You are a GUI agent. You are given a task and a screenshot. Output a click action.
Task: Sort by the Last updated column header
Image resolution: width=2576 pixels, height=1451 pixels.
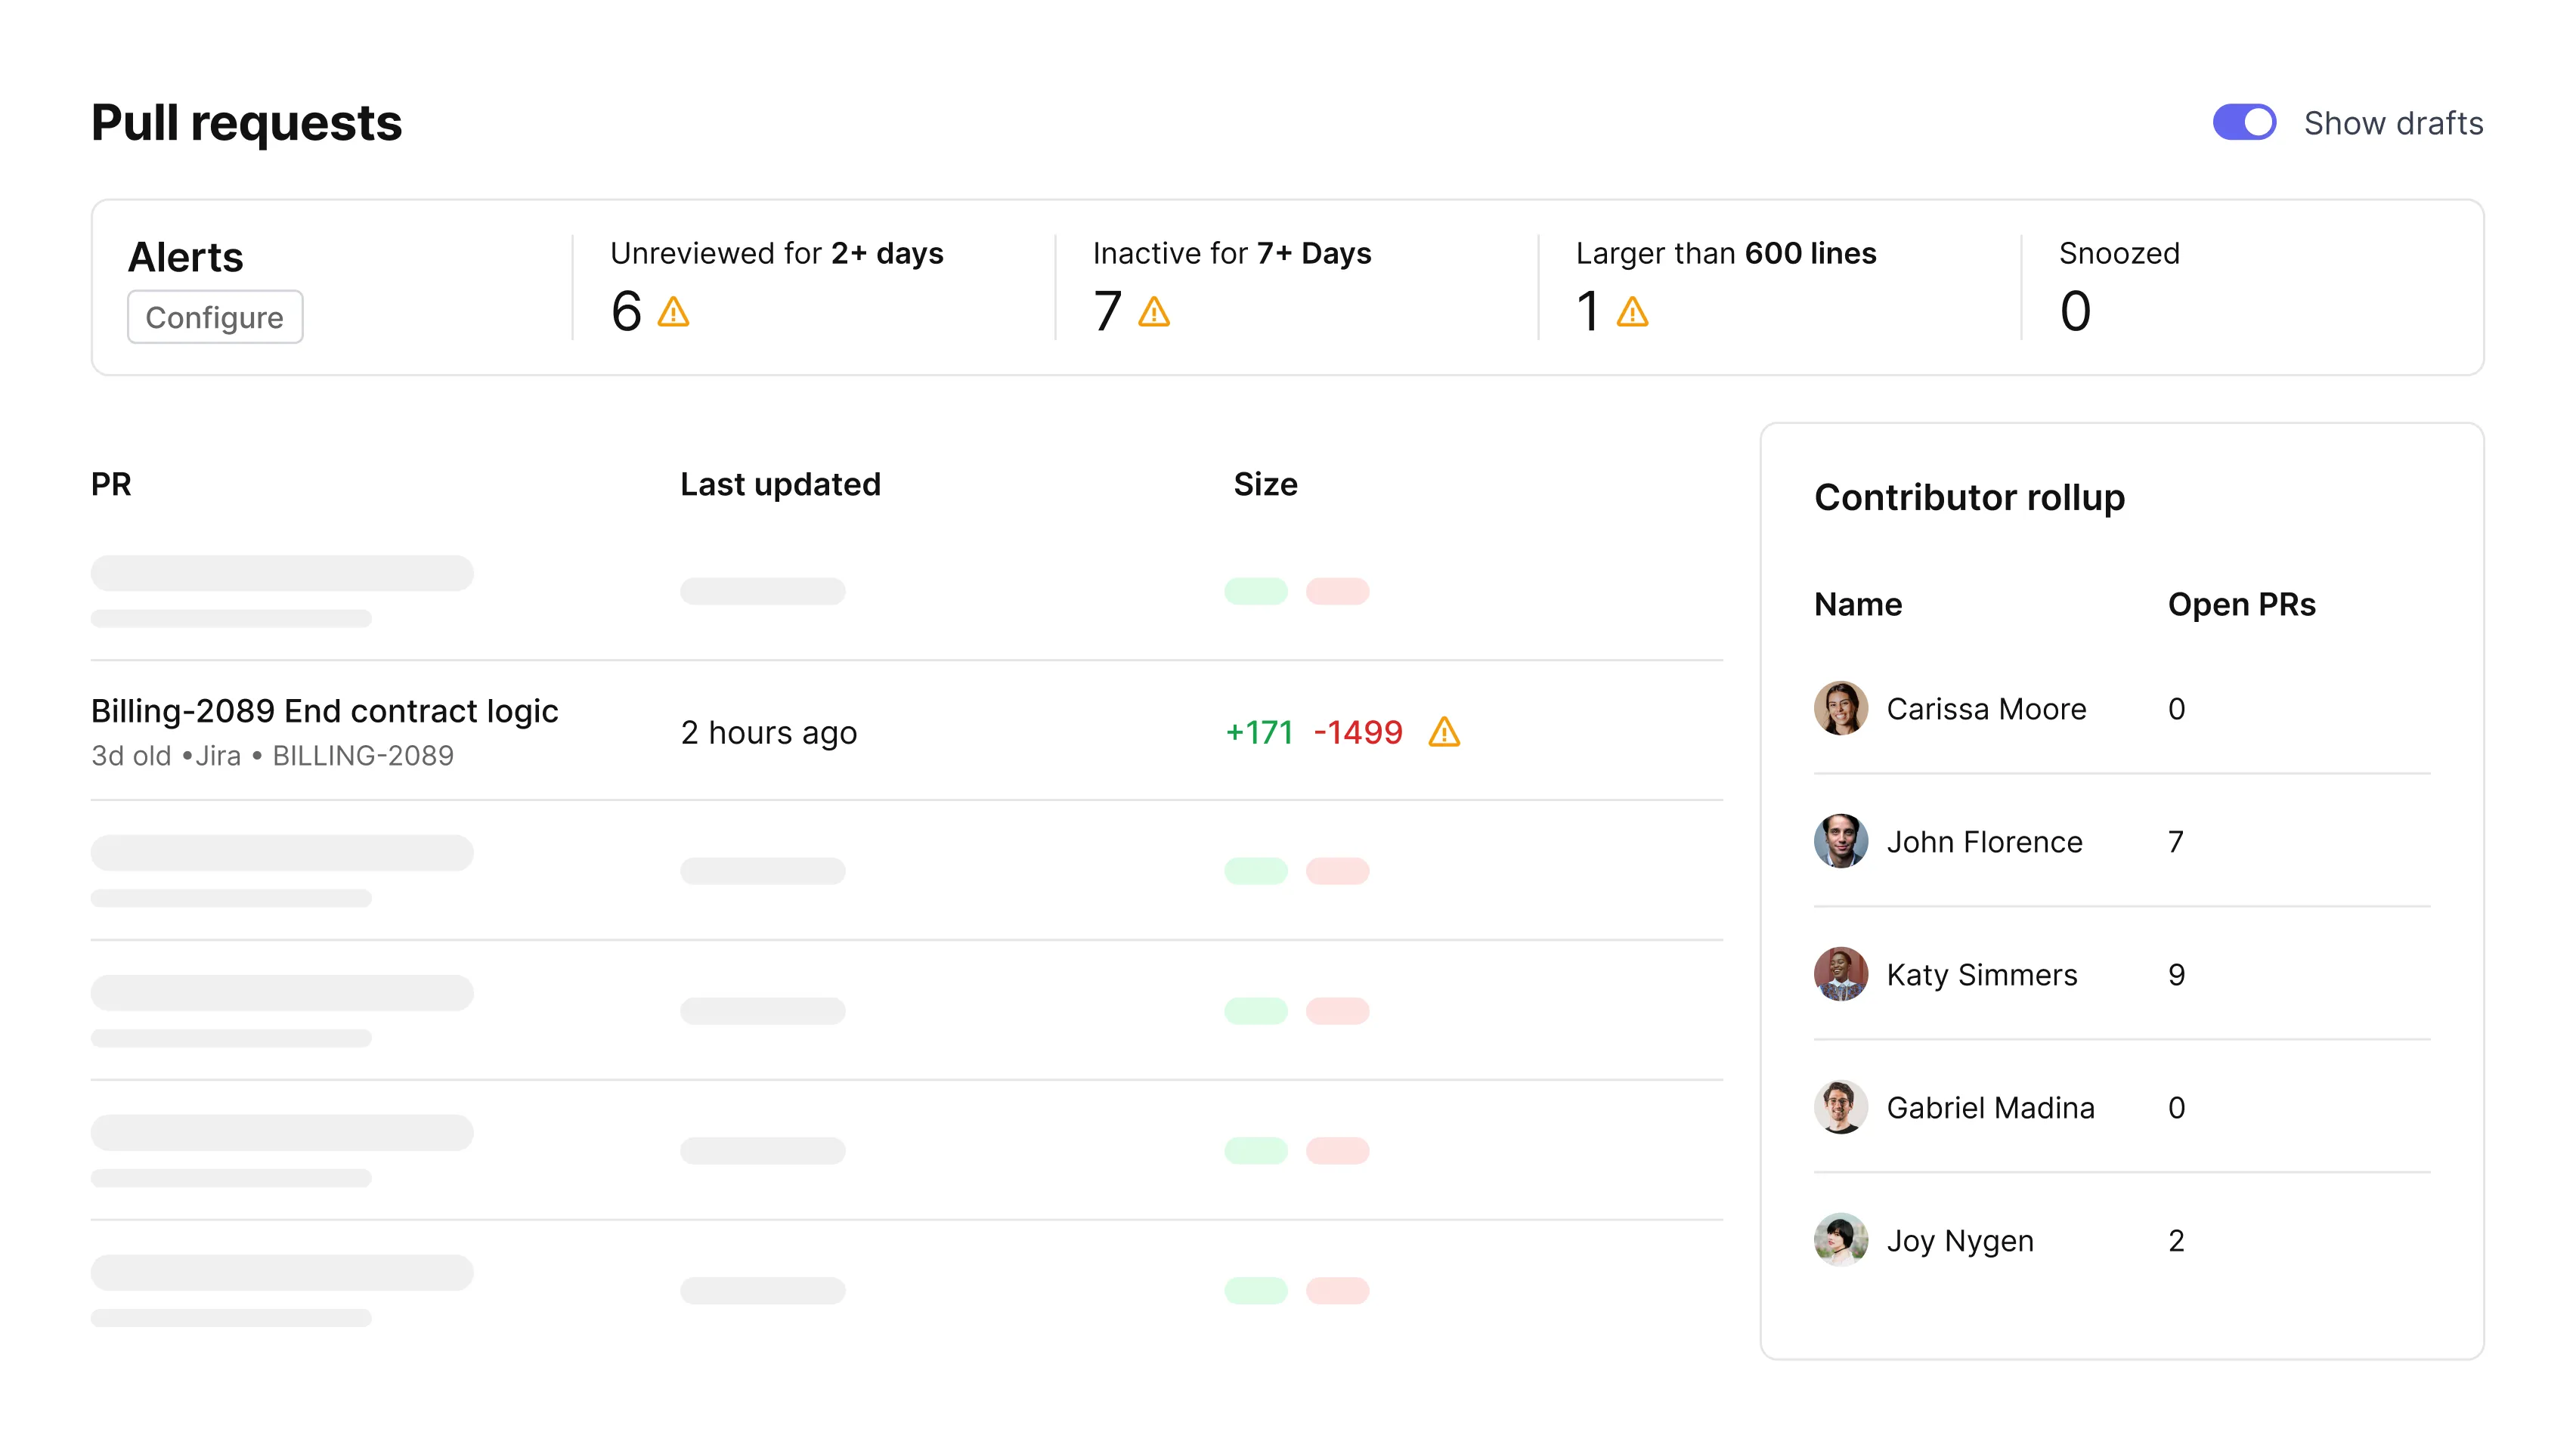pos(780,485)
